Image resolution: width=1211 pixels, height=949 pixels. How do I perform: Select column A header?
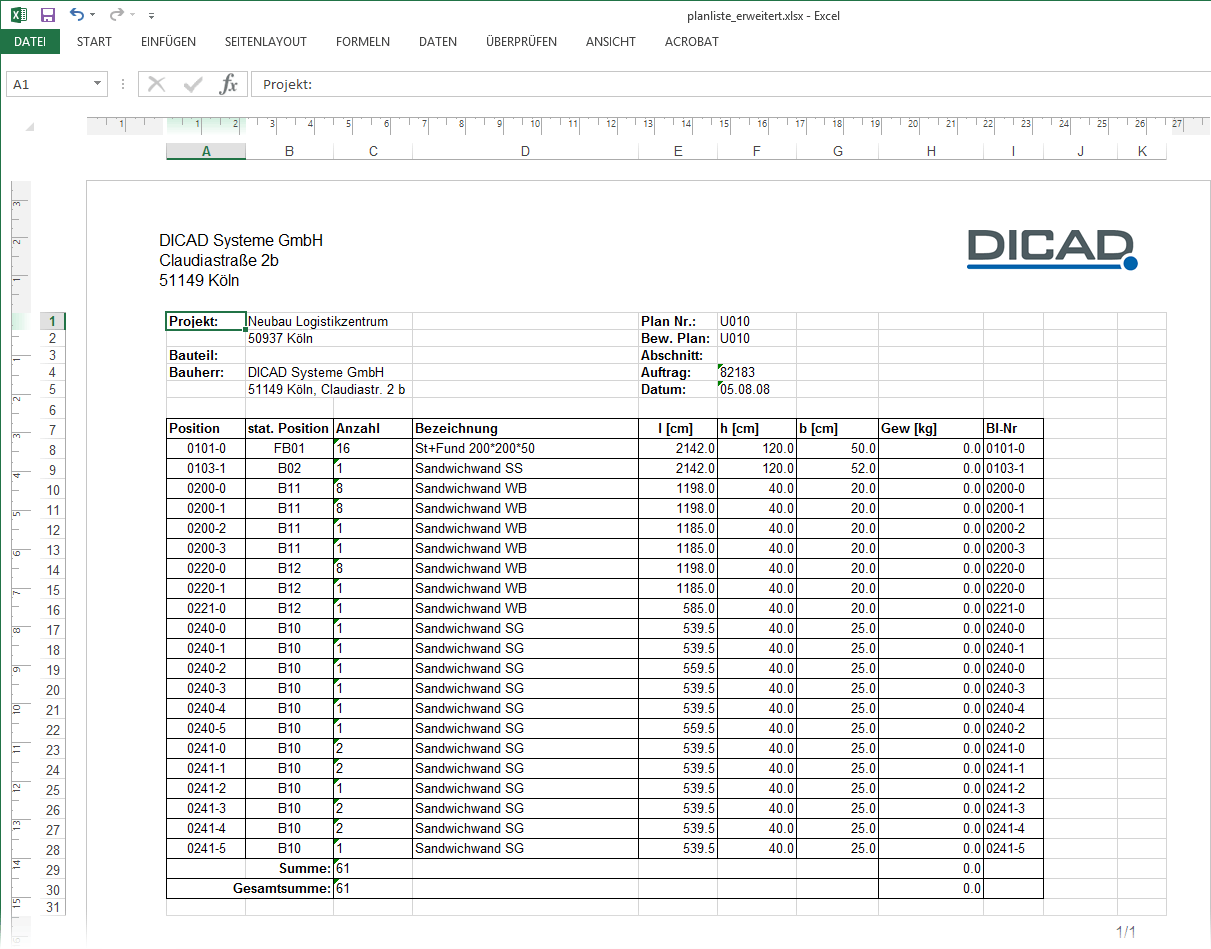click(x=206, y=152)
